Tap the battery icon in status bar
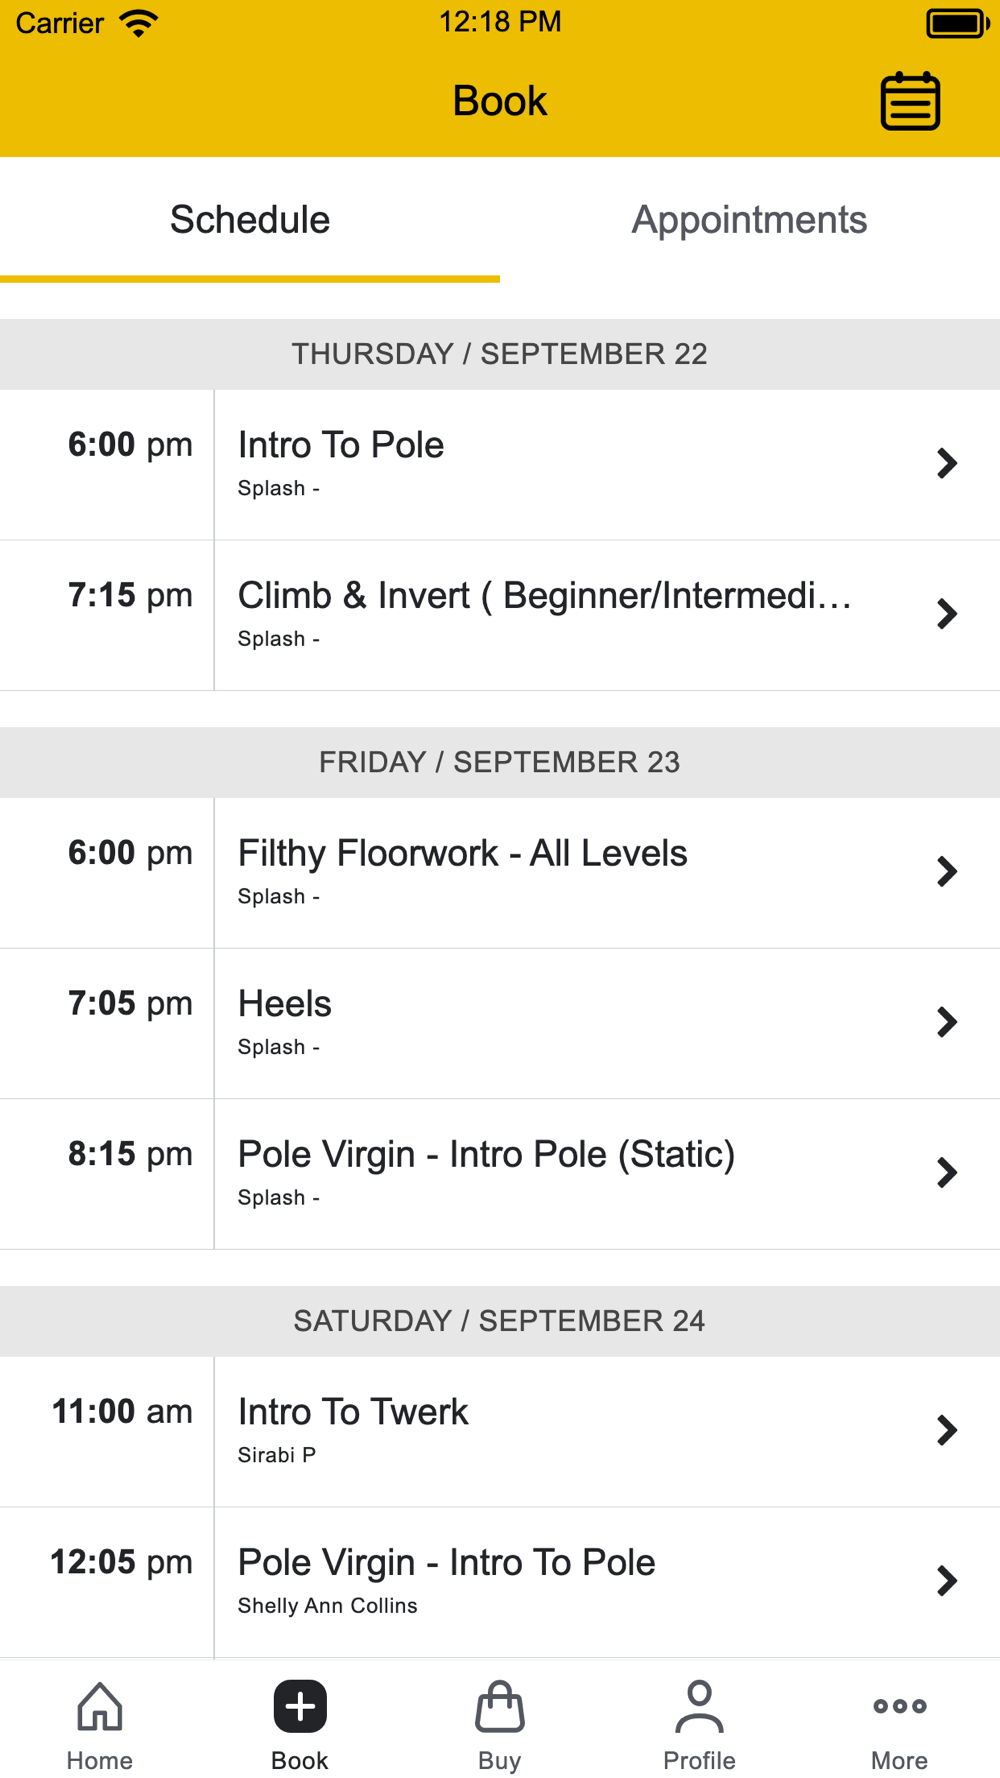The image size is (1000, 1778). click(x=958, y=23)
